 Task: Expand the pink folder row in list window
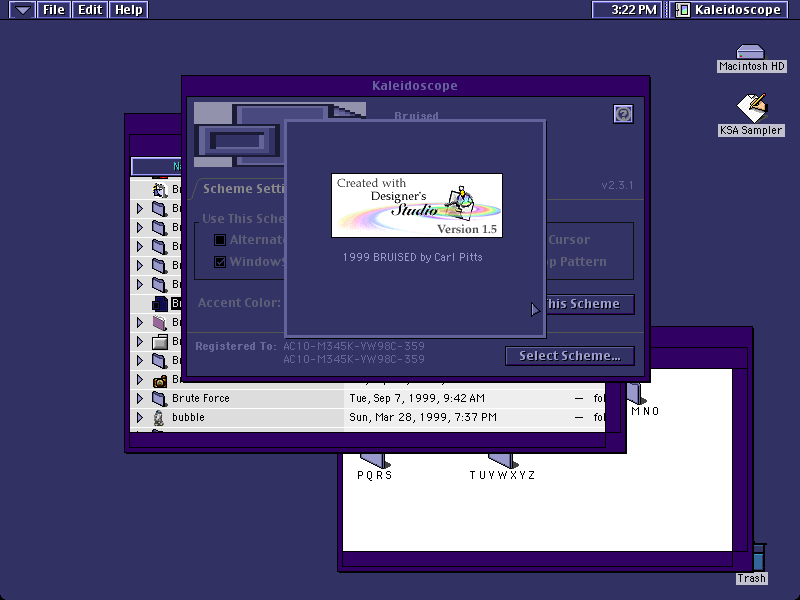[140, 322]
